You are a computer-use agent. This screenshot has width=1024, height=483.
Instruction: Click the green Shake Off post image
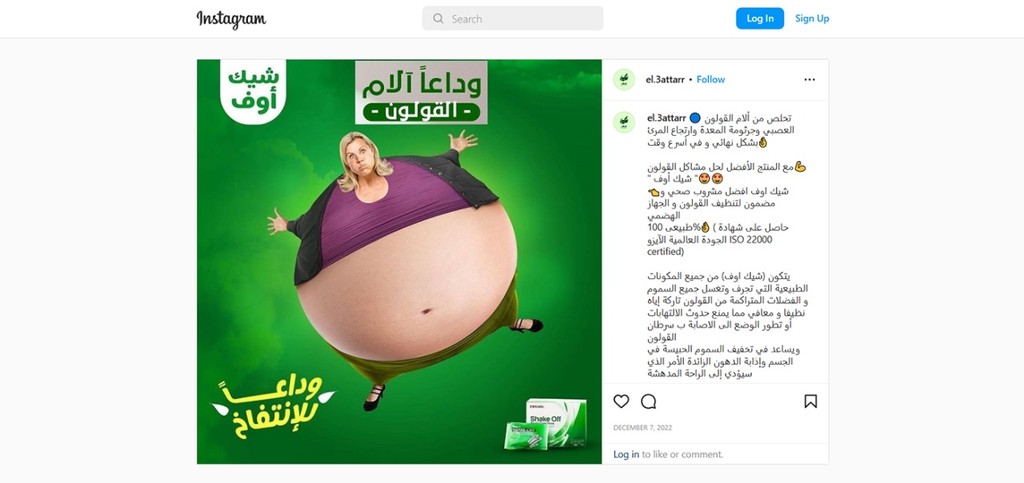399,262
